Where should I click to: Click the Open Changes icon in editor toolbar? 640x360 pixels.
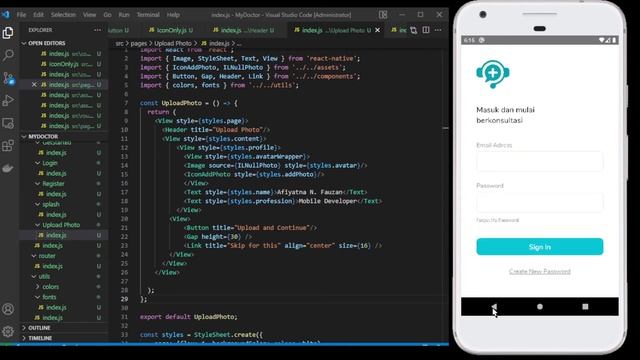(x=413, y=30)
